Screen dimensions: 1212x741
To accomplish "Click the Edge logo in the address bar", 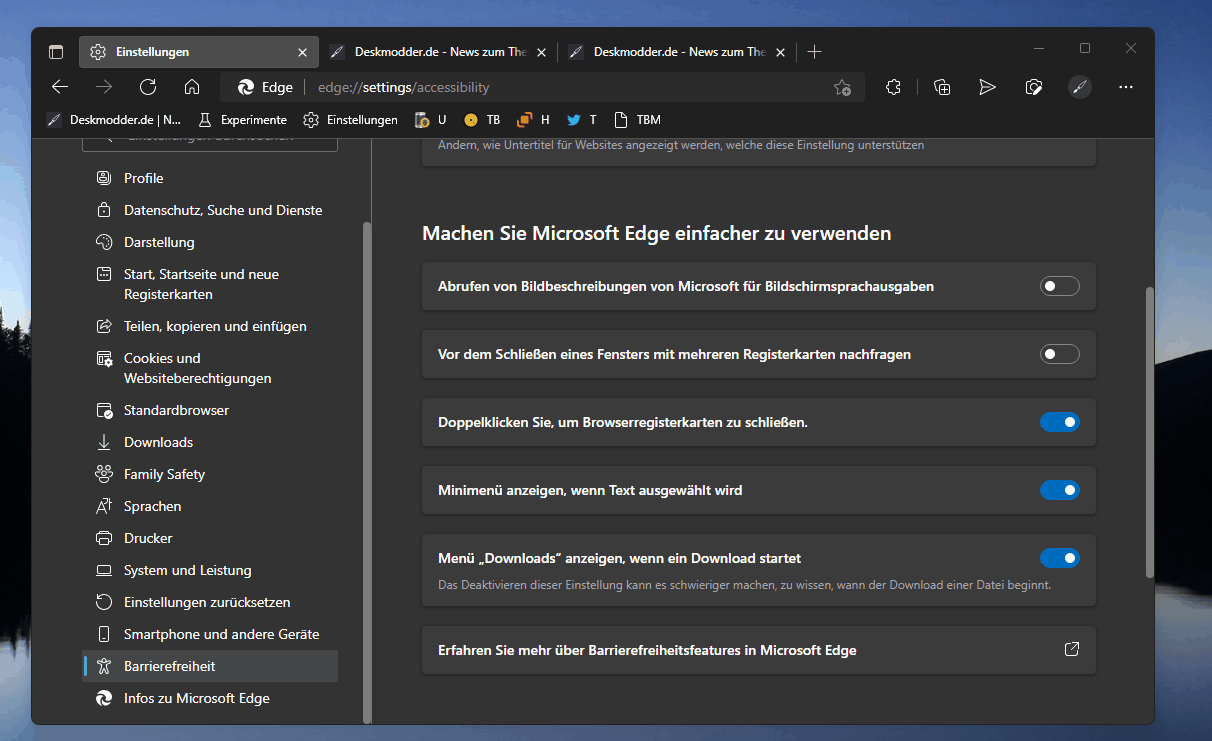I will [x=246, y=87].
